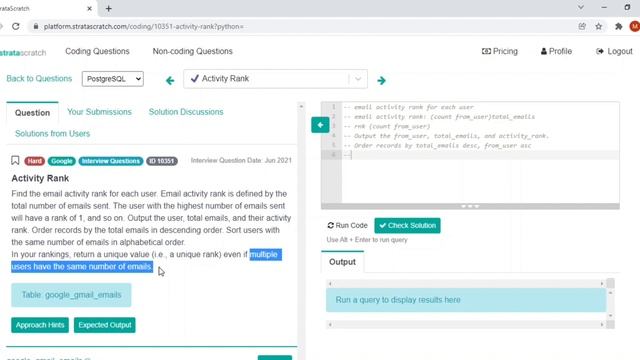Run Code in the editor
Image resolution: width=640 pixels, height=360 pixels.
click(x=347, y=225)
